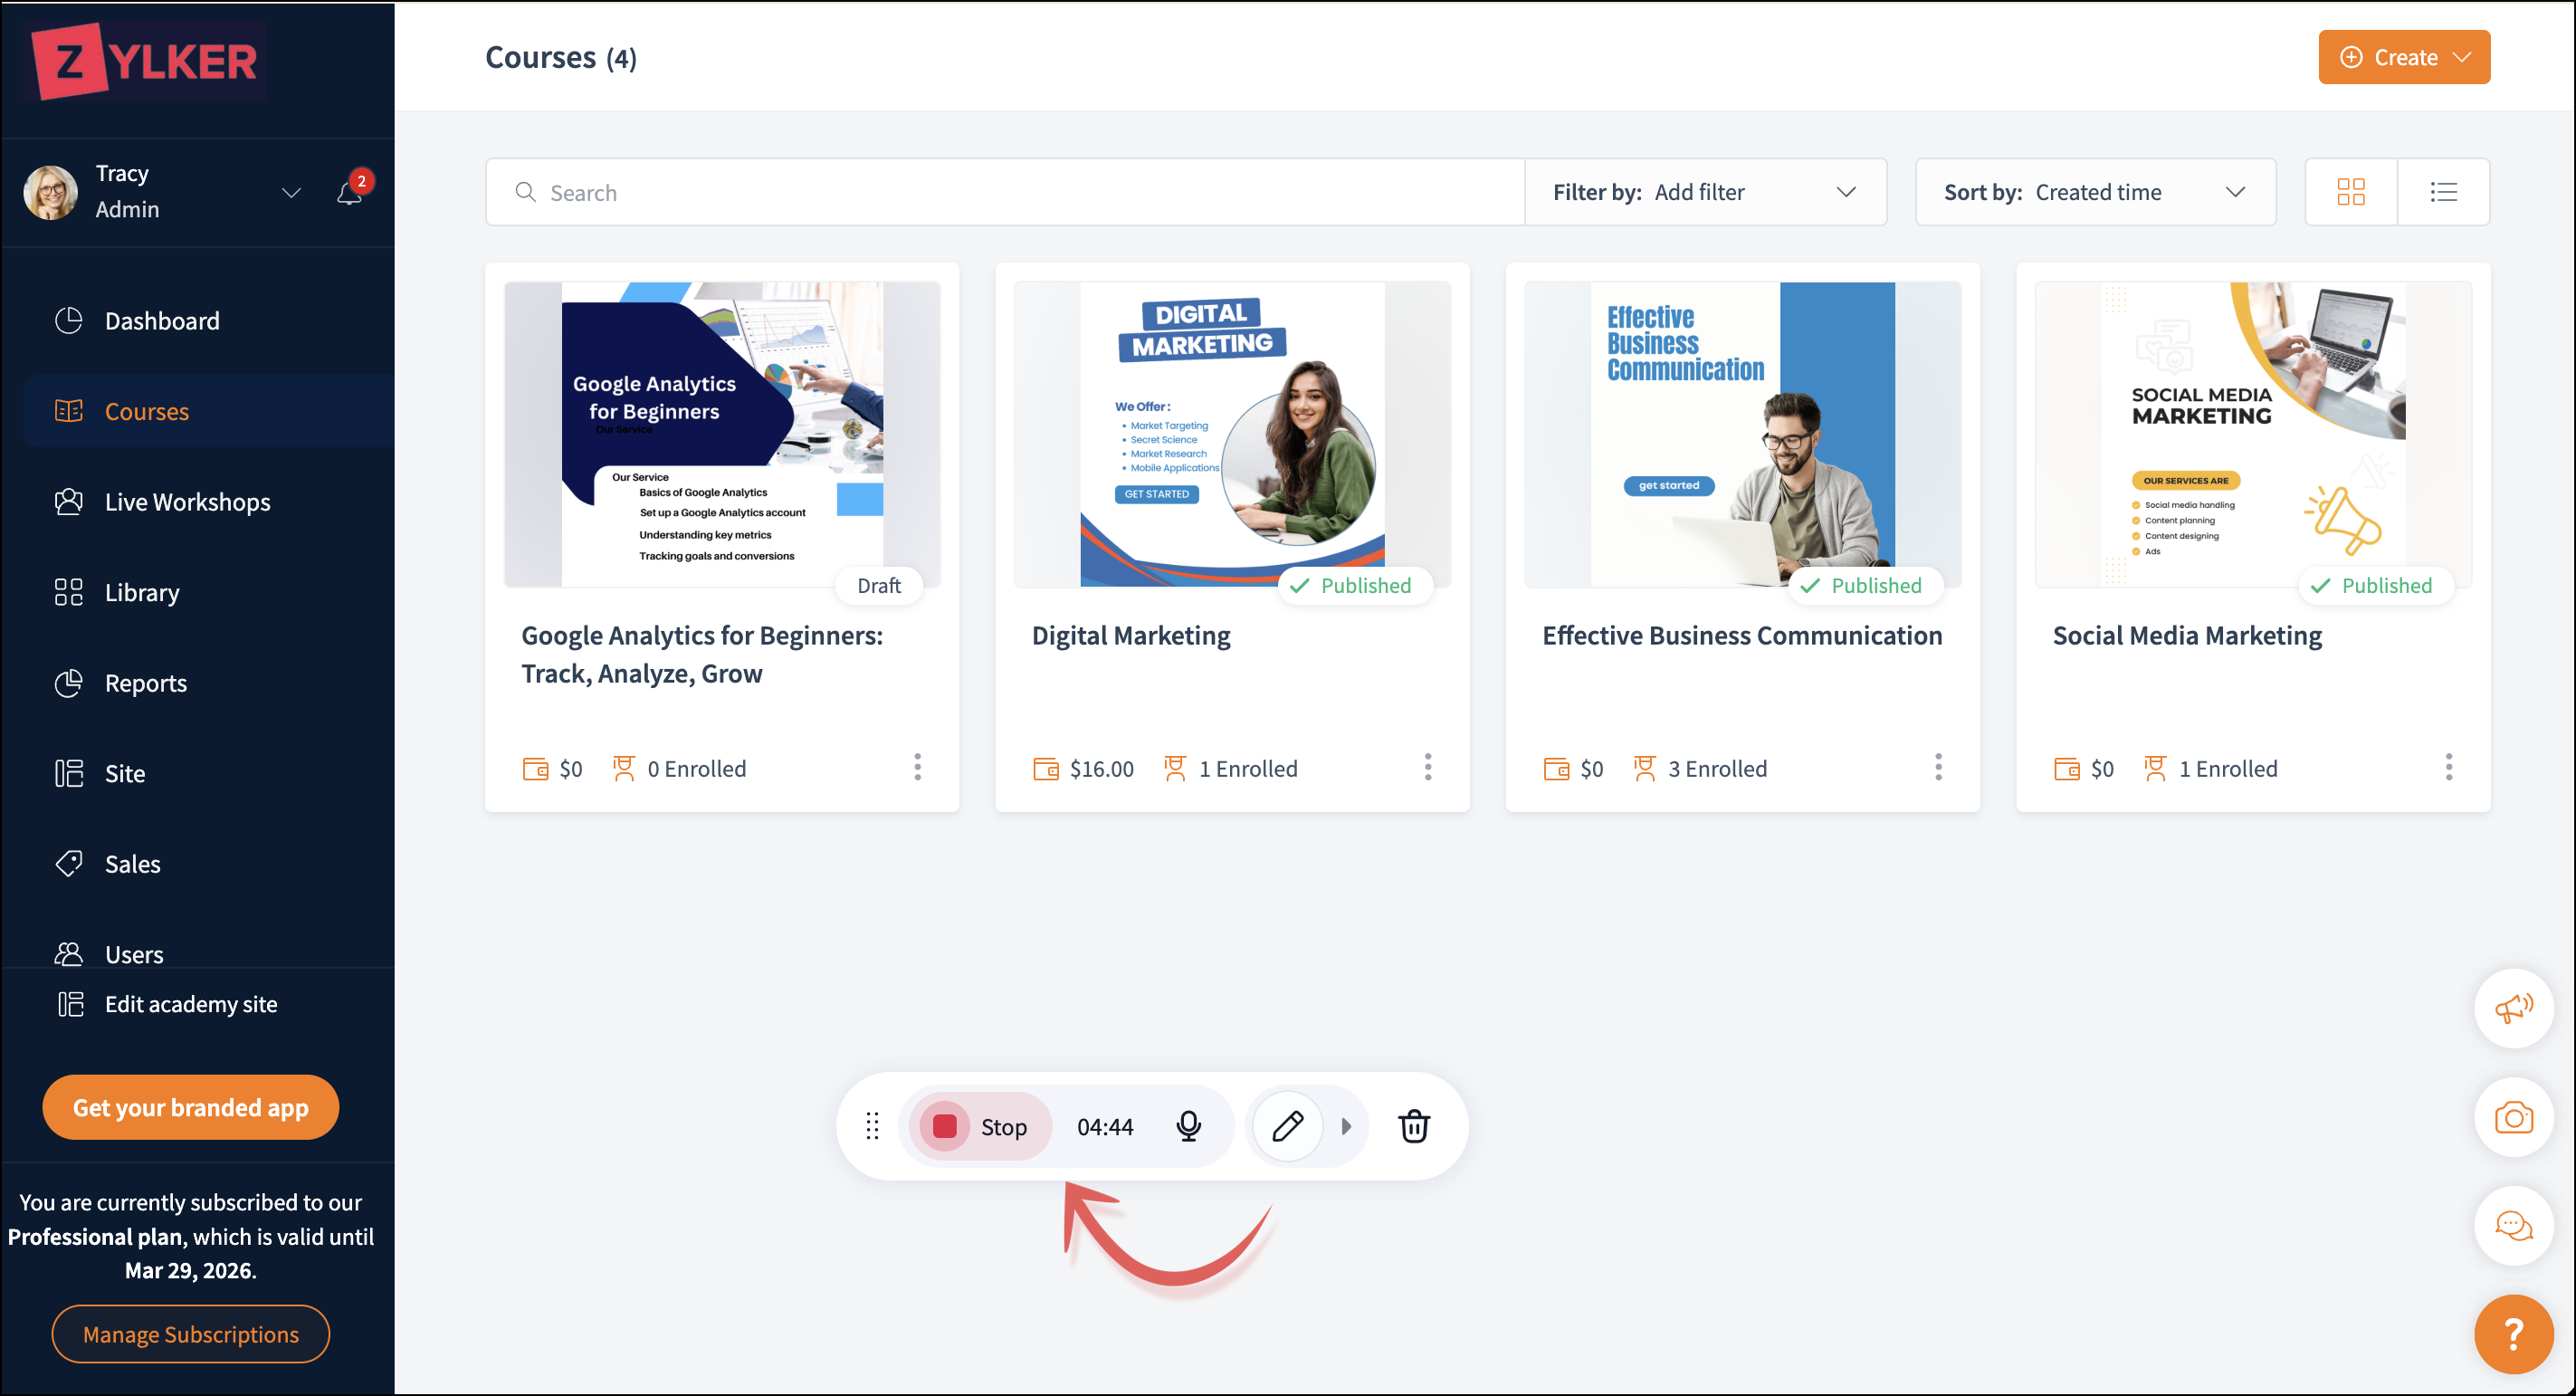Open options menu for Digital Marketing course
Viewport: 2576px width, 1396px height.
1427,767
